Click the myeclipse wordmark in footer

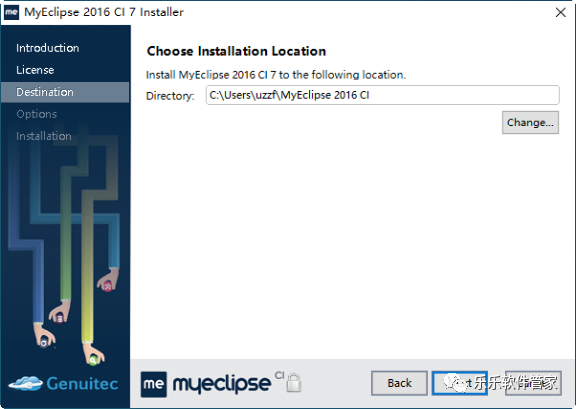click(x=222, y=385)
